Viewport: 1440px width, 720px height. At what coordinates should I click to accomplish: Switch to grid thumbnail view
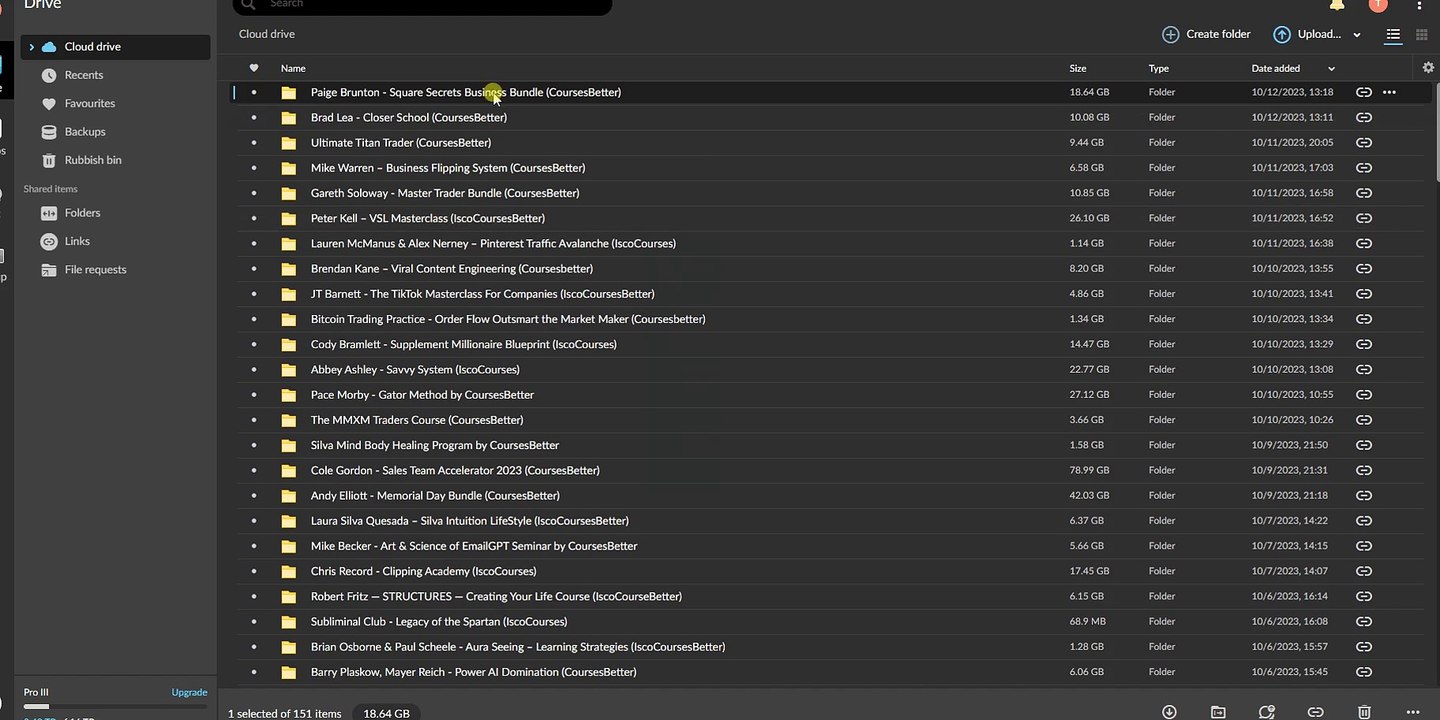[1422, 35]
